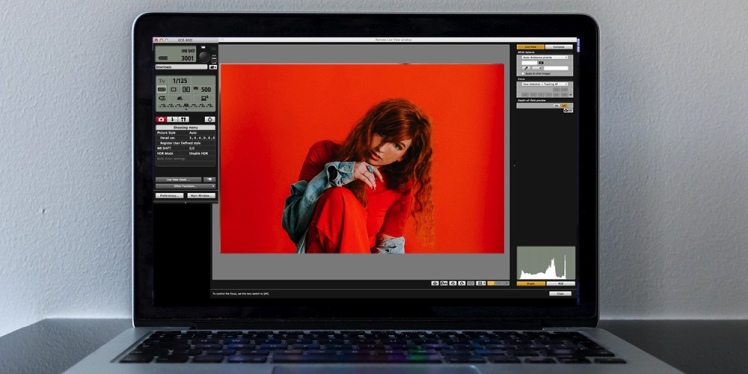
Task: Click the drive mode icon
Action: (x=173, y=89)
